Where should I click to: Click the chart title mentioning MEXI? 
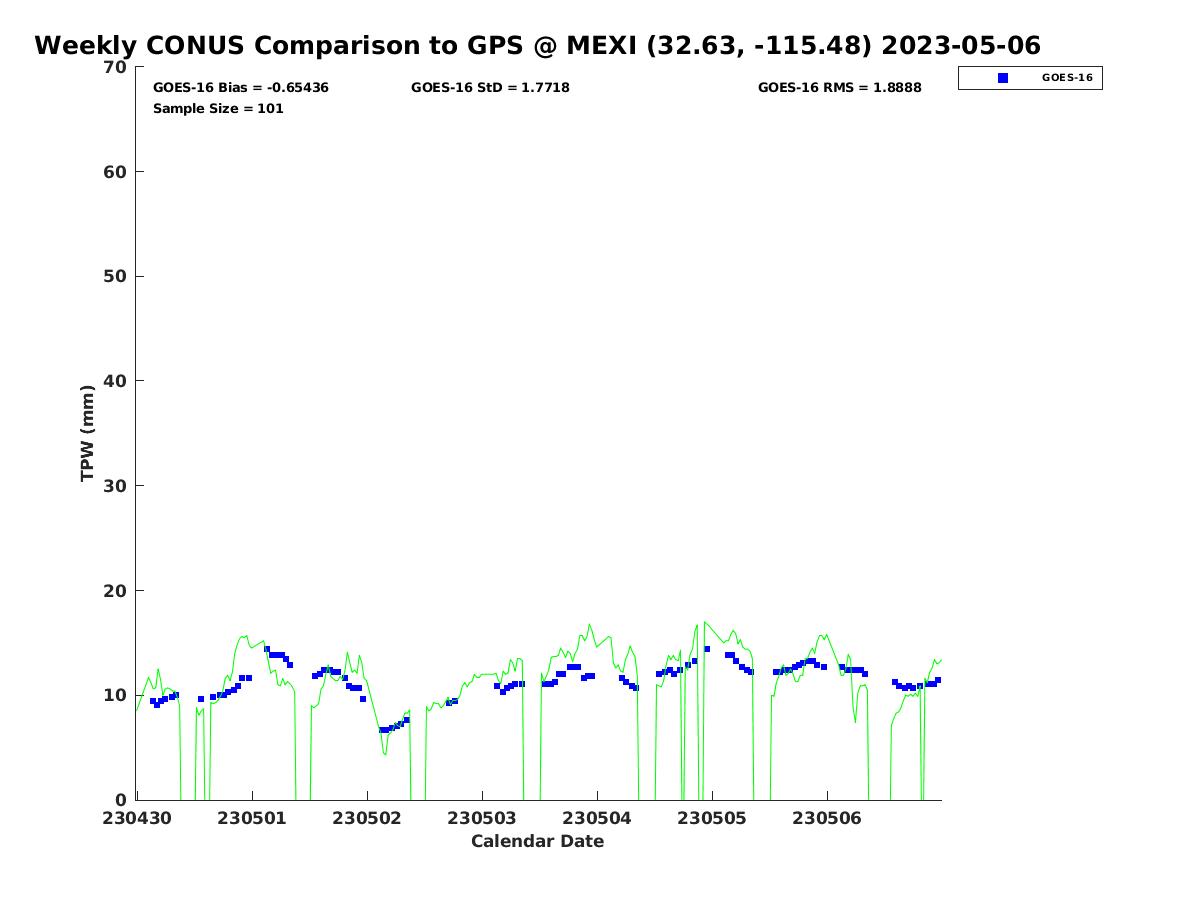click(537, 46)
